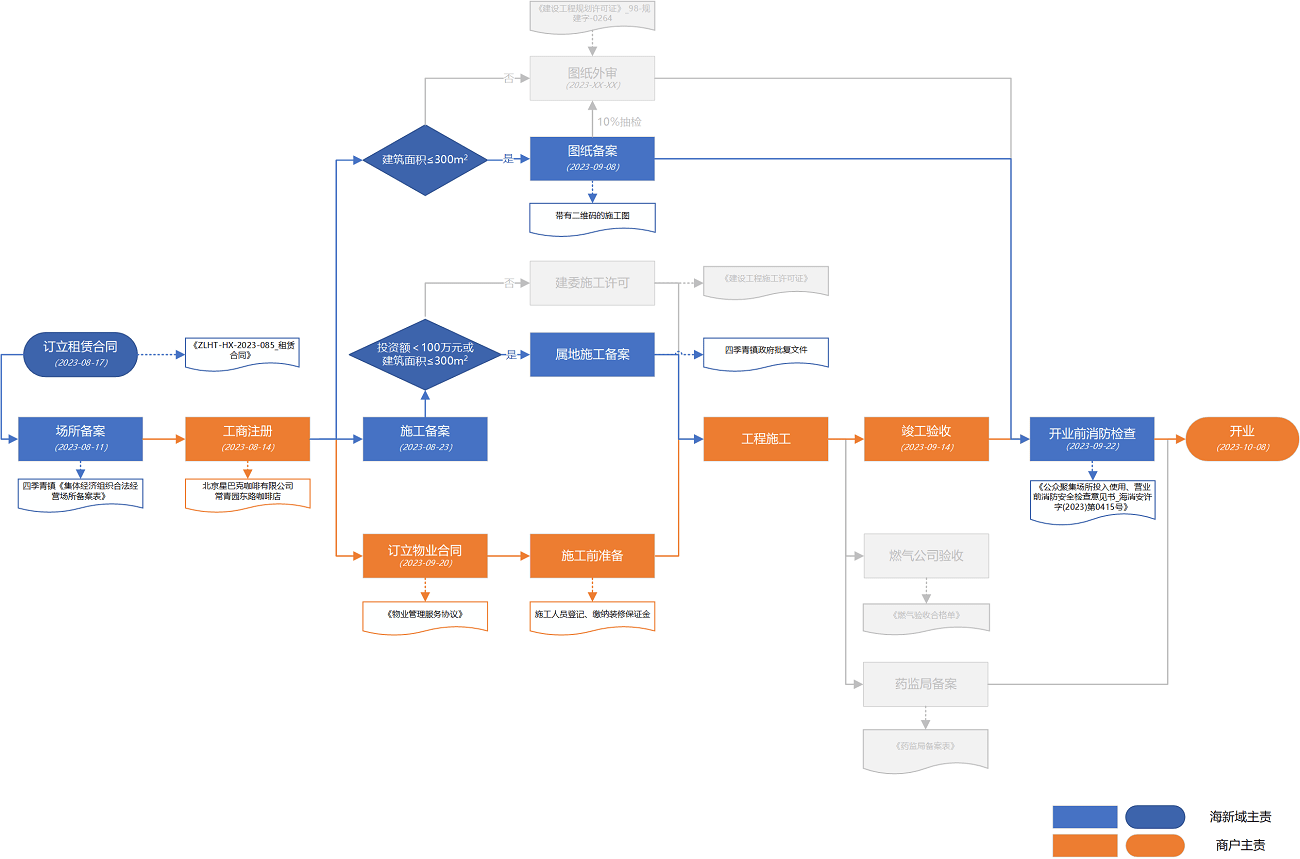Viewport: 1300px width, 859px height.
Task: Select the blue 属地施工备案 box
Action: pyautogui.click(x=592, y=354)
